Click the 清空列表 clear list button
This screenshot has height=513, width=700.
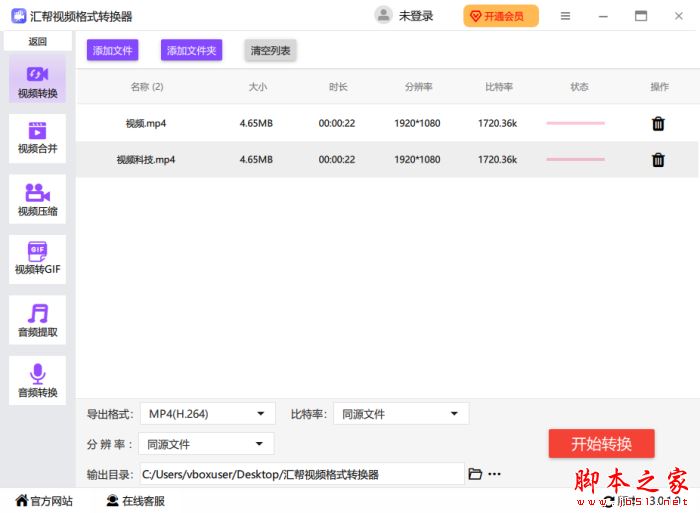pos(271,50)
